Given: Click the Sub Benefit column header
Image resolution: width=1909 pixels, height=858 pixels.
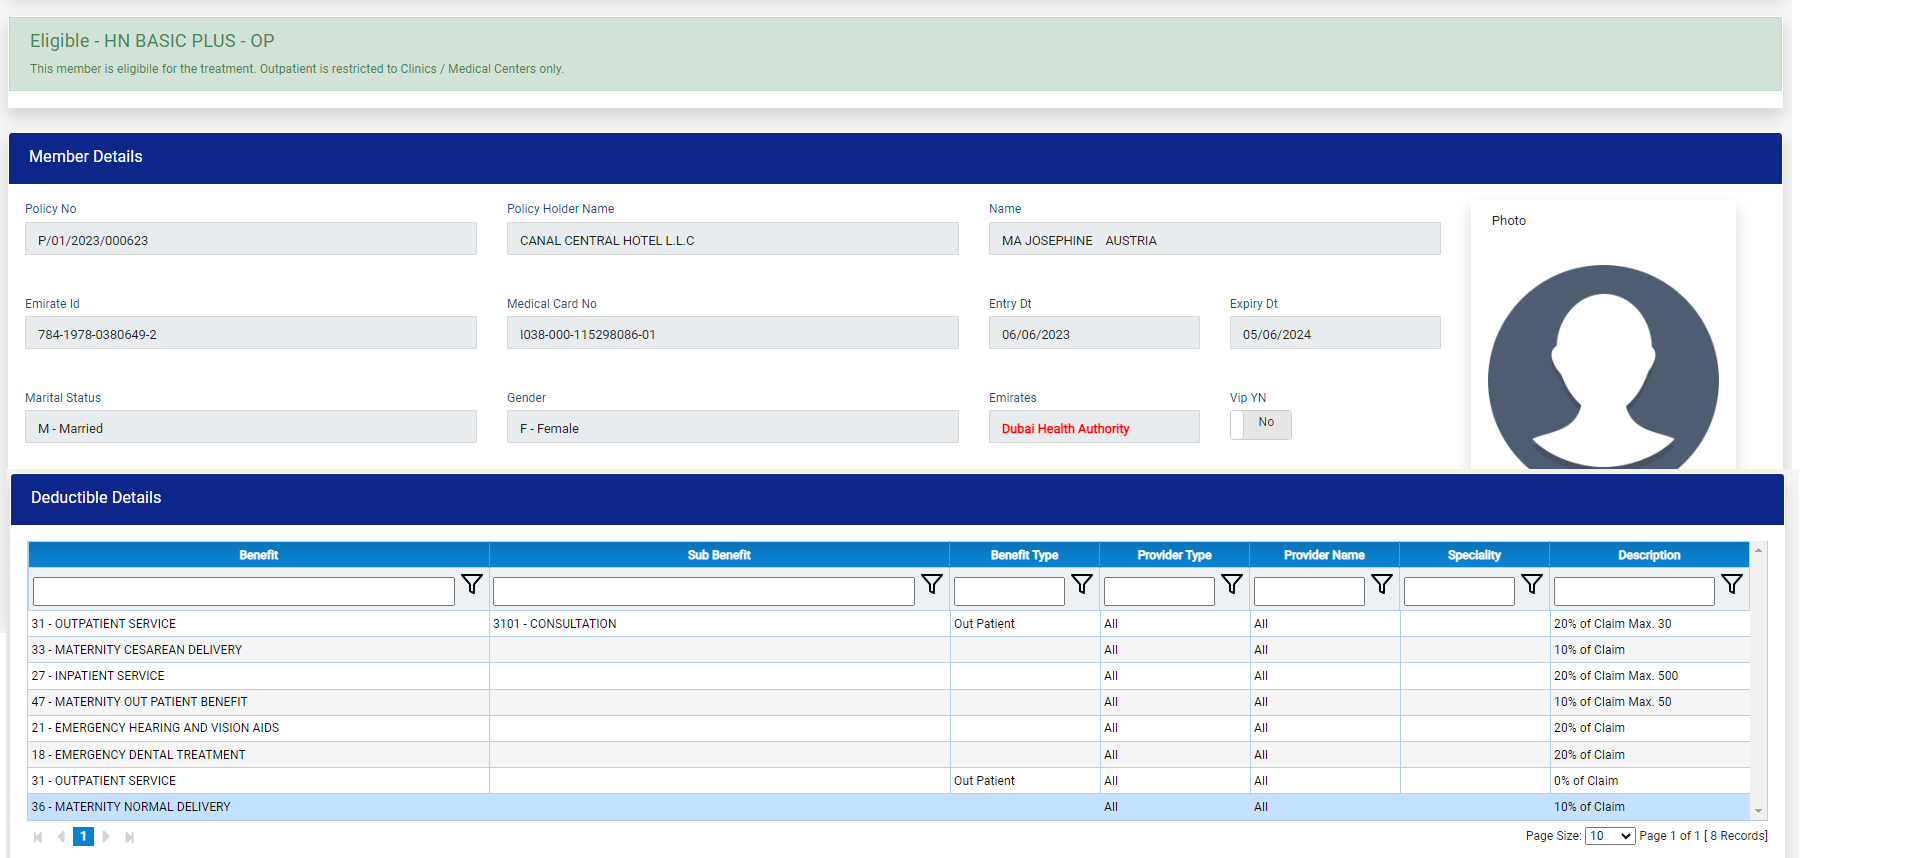Looking at the screenshot, I should point(718,555).
